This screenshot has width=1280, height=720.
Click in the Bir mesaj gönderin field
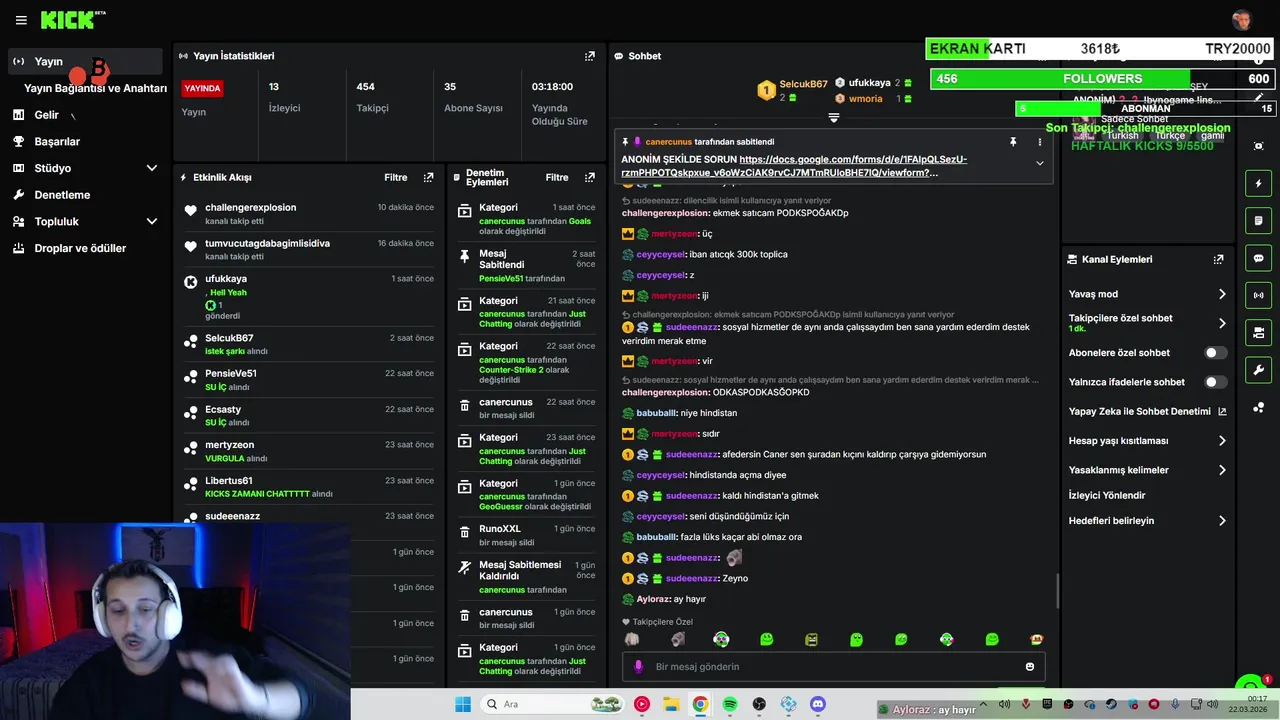[x=835, y=667]
